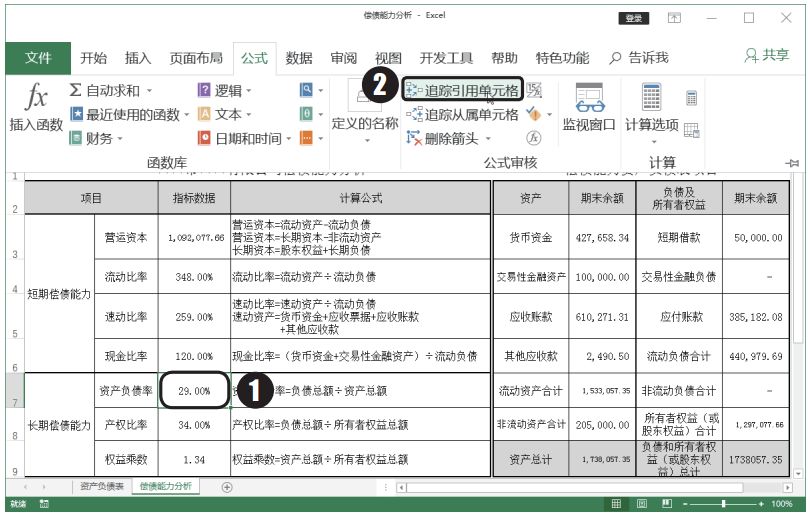The height and width of the screenshot is (519, 810).
Task: Open the Logical (逻辑) functions icon
Action: 204,90
